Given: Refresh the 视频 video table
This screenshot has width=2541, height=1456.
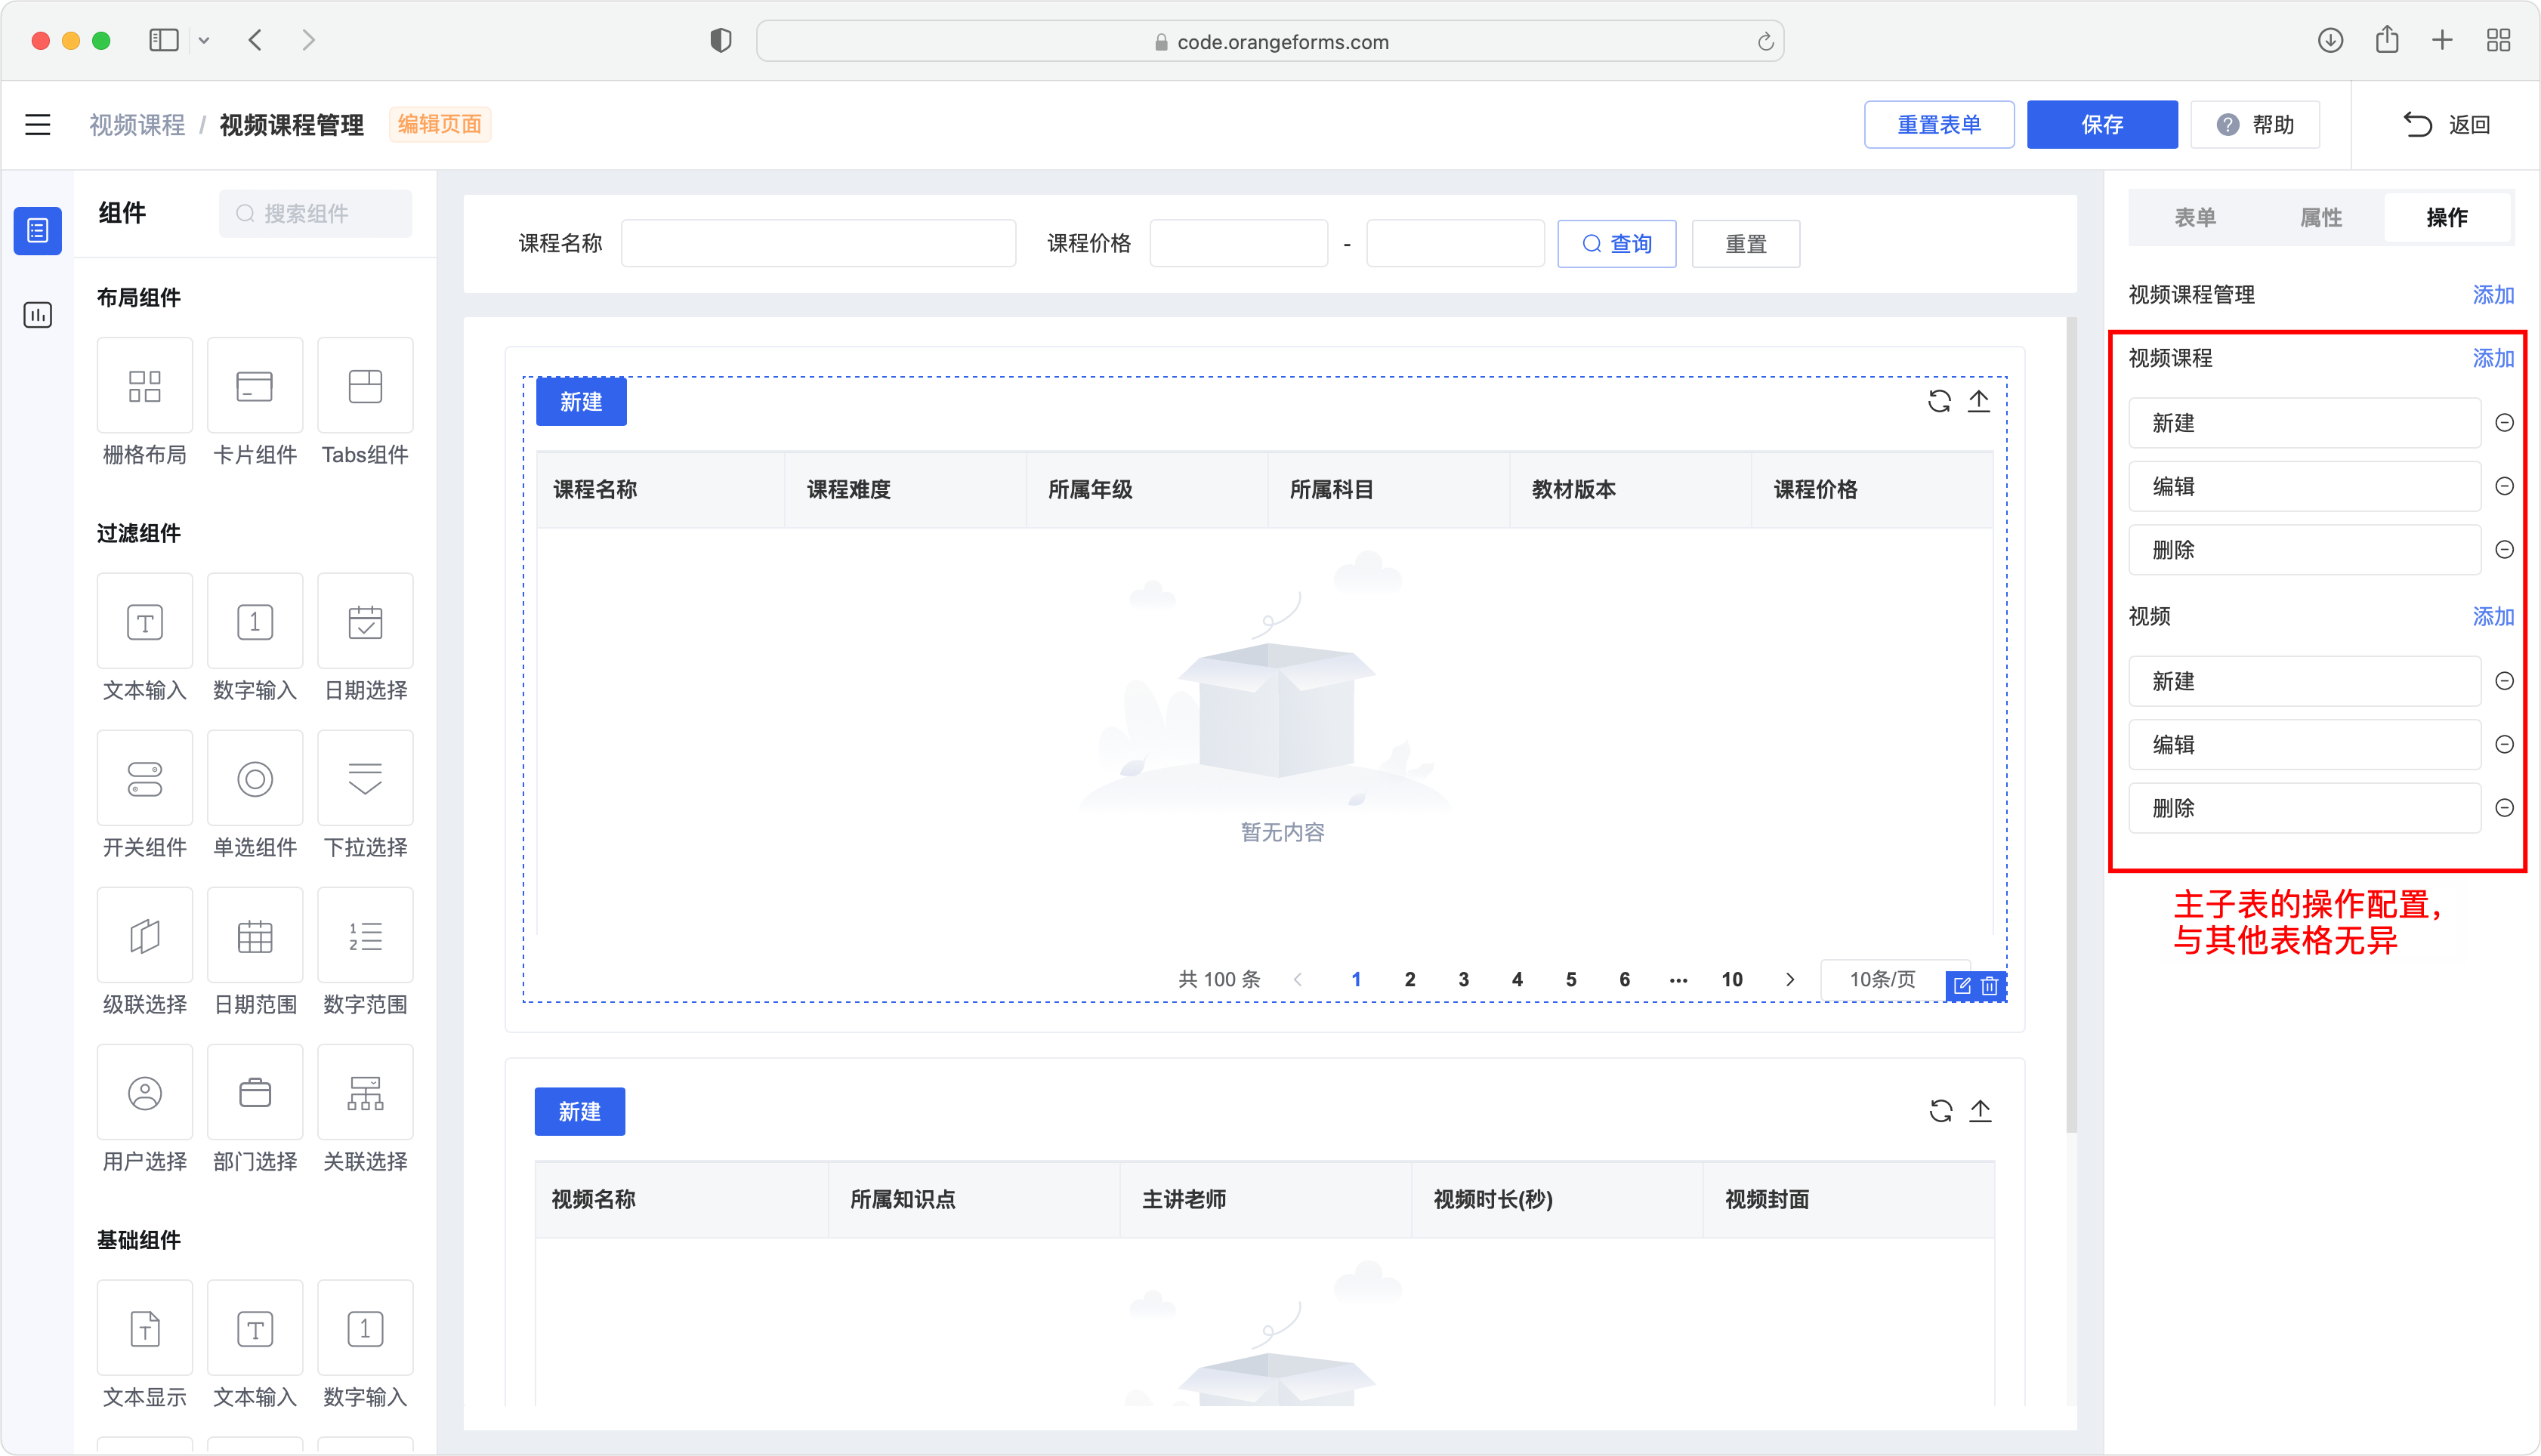Looking at the screenshot, I should [x=1940, y=1111].
